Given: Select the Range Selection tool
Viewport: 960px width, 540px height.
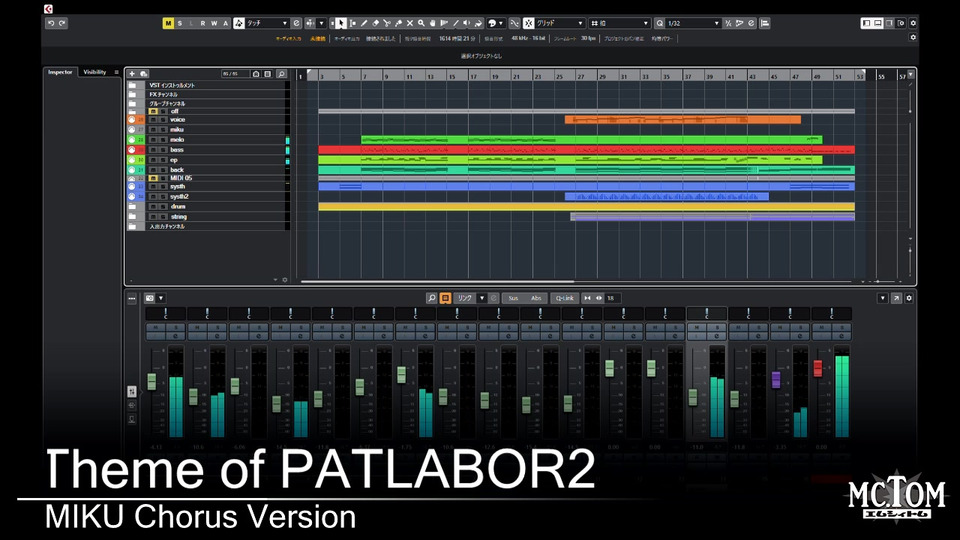Looking at the screenshot, I should point(353,23).
